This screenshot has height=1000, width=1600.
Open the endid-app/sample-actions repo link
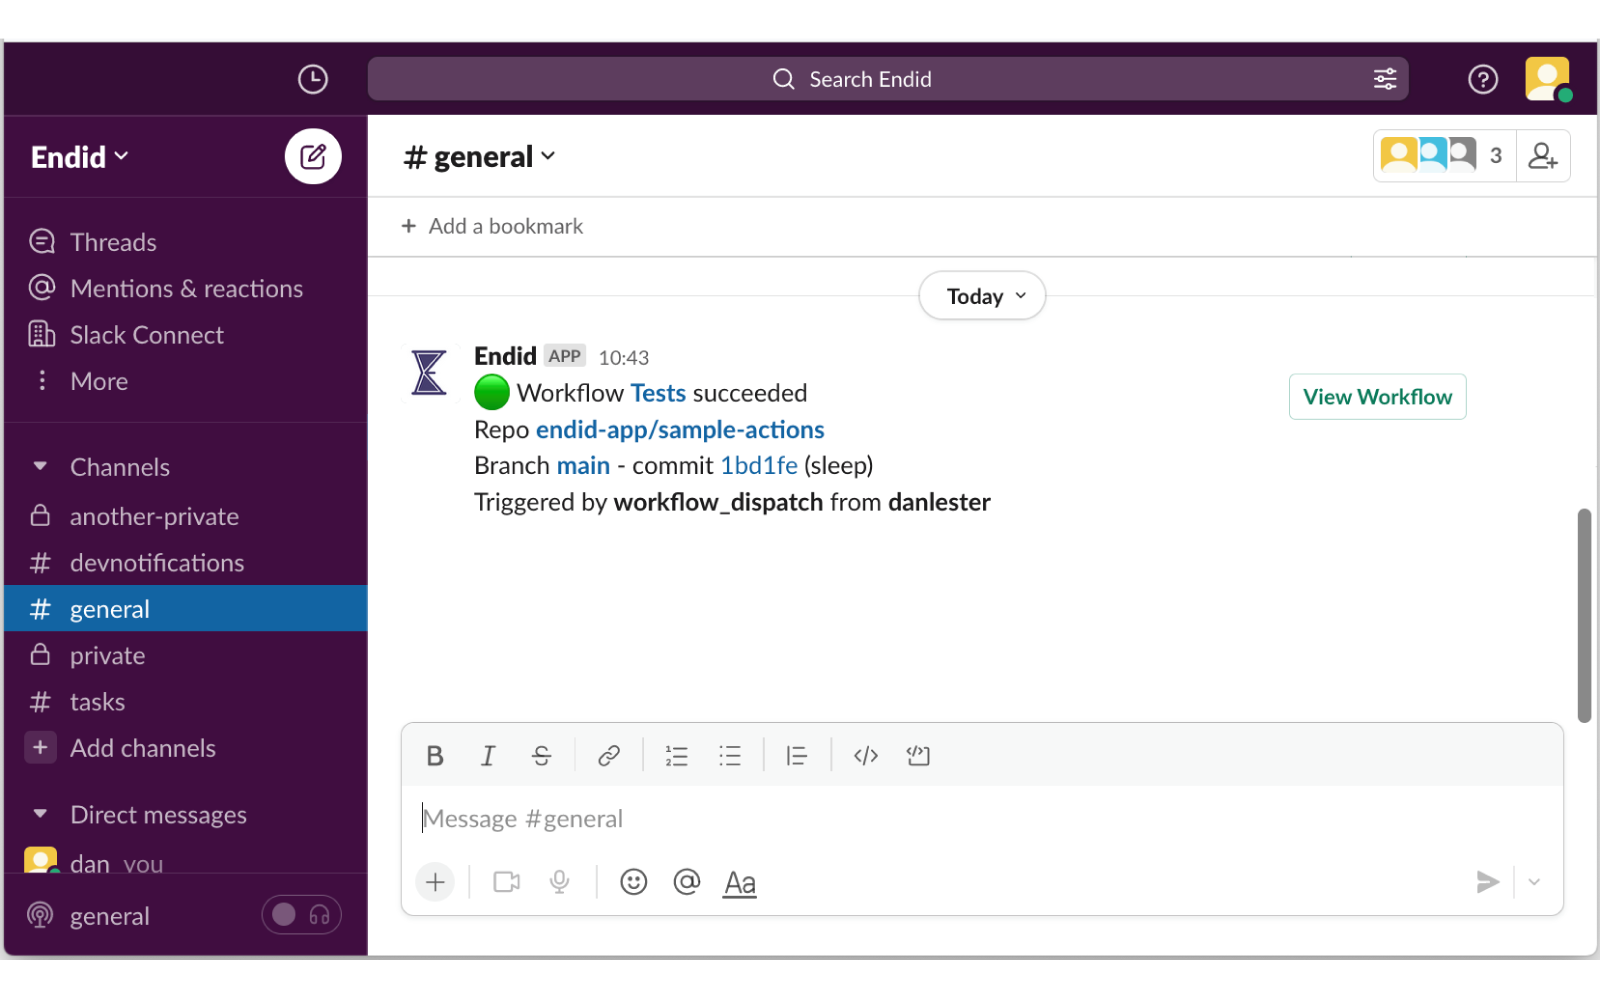[680, 430]
